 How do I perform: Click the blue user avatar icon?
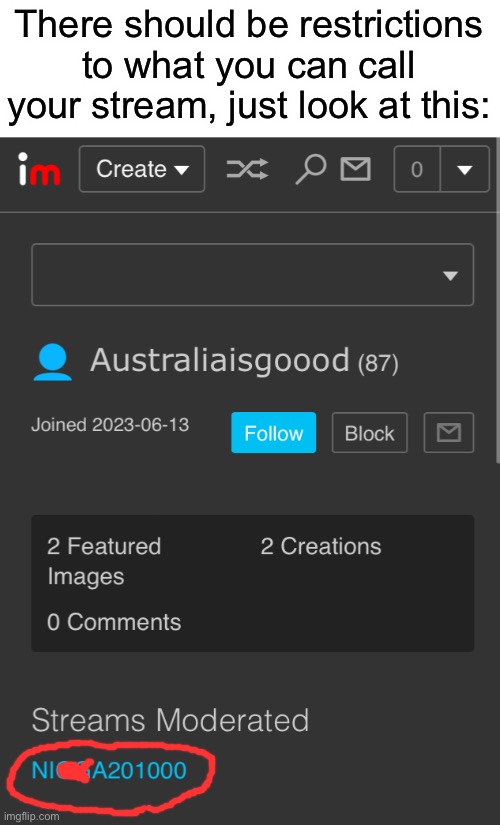click(x=53, y=362)
